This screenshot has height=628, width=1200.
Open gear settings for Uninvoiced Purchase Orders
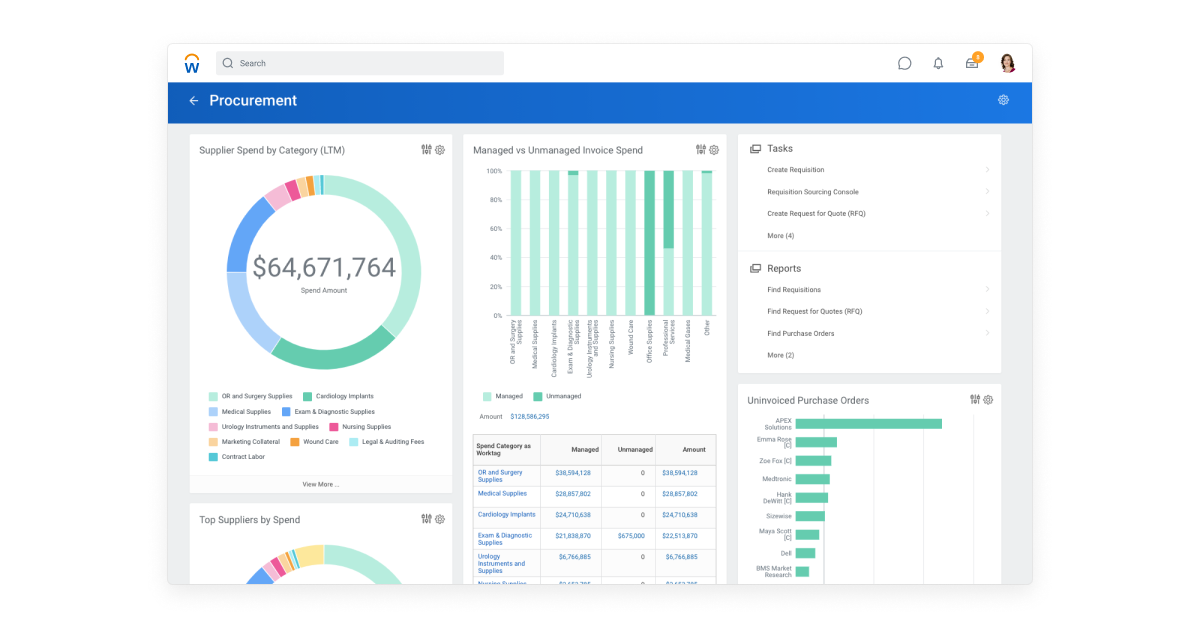(x=988, y=400)
